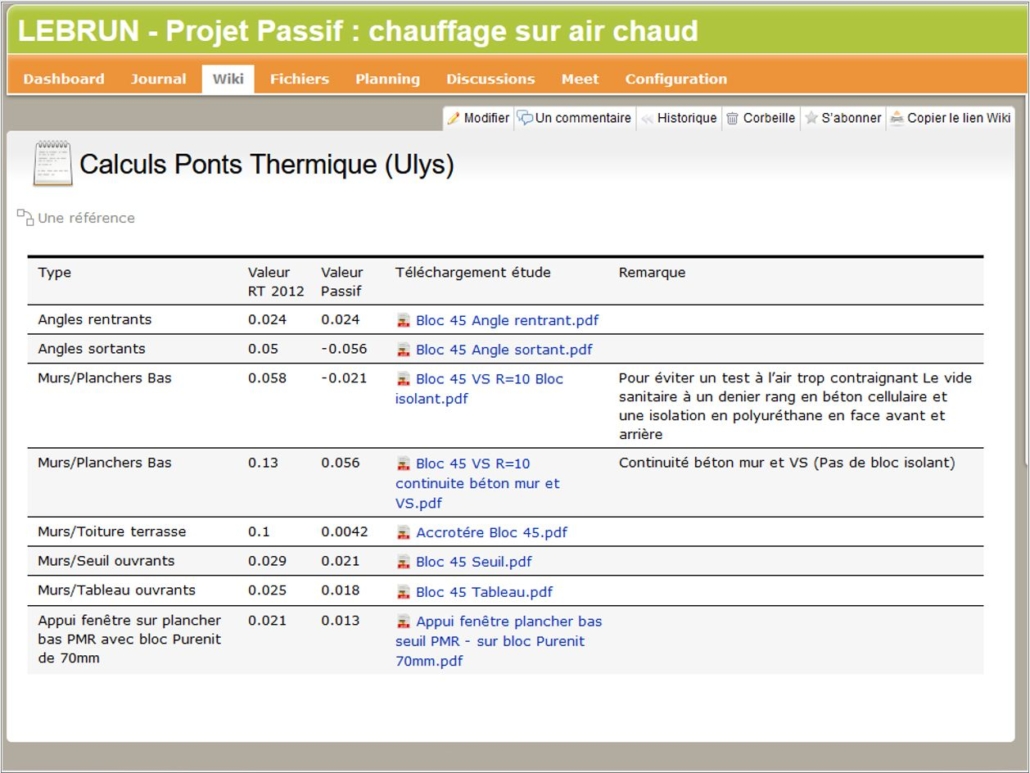The height and width of the screenshot is (773, 1030).
Task: Select the Wiki tab
Action: tap(228, 79)
